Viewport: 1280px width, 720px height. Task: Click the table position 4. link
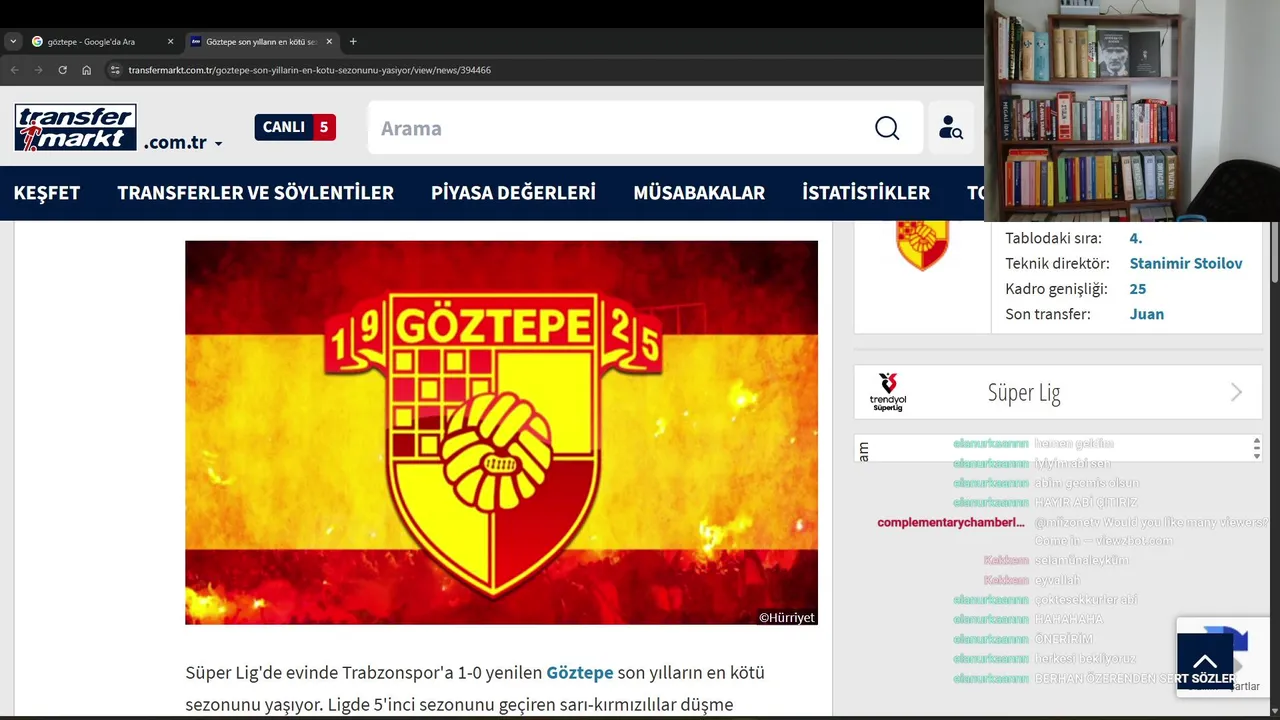(1136, 238)
